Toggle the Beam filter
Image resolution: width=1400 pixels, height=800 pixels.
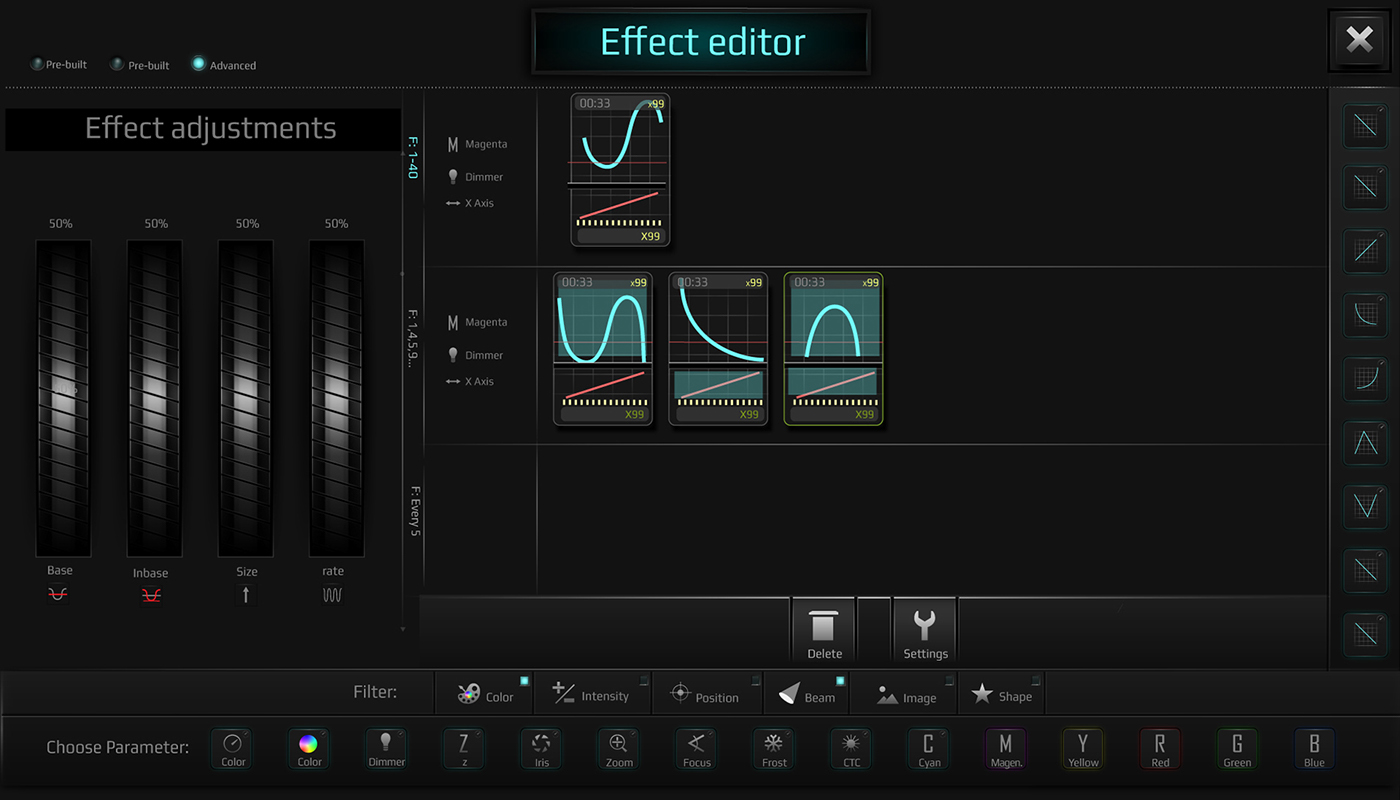807,693
